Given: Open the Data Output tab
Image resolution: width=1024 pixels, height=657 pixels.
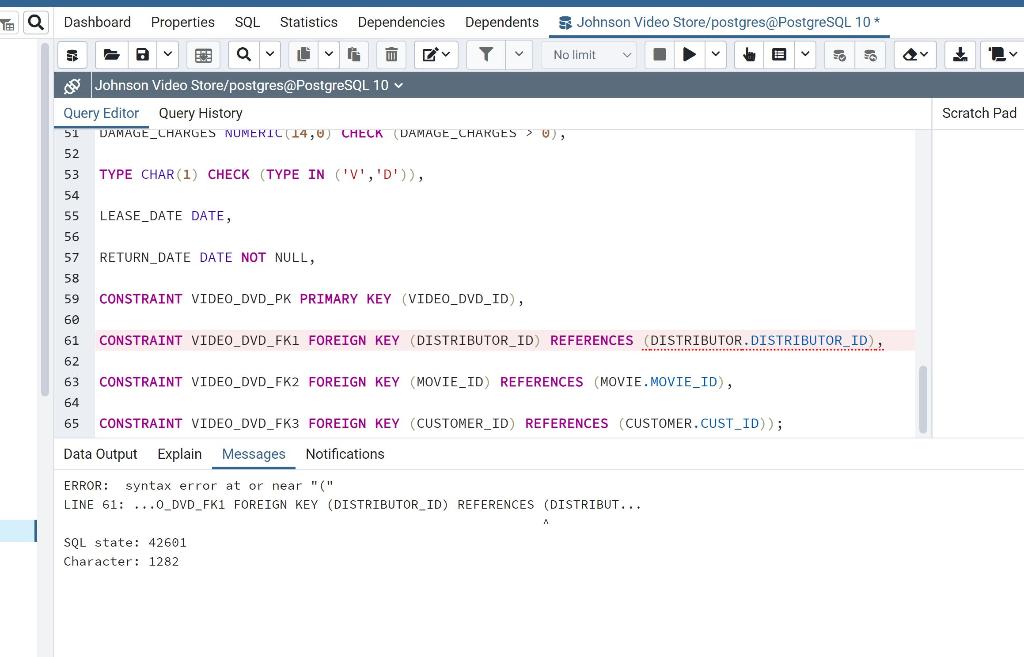Looking at the screenshot, I should pos(100,454).
